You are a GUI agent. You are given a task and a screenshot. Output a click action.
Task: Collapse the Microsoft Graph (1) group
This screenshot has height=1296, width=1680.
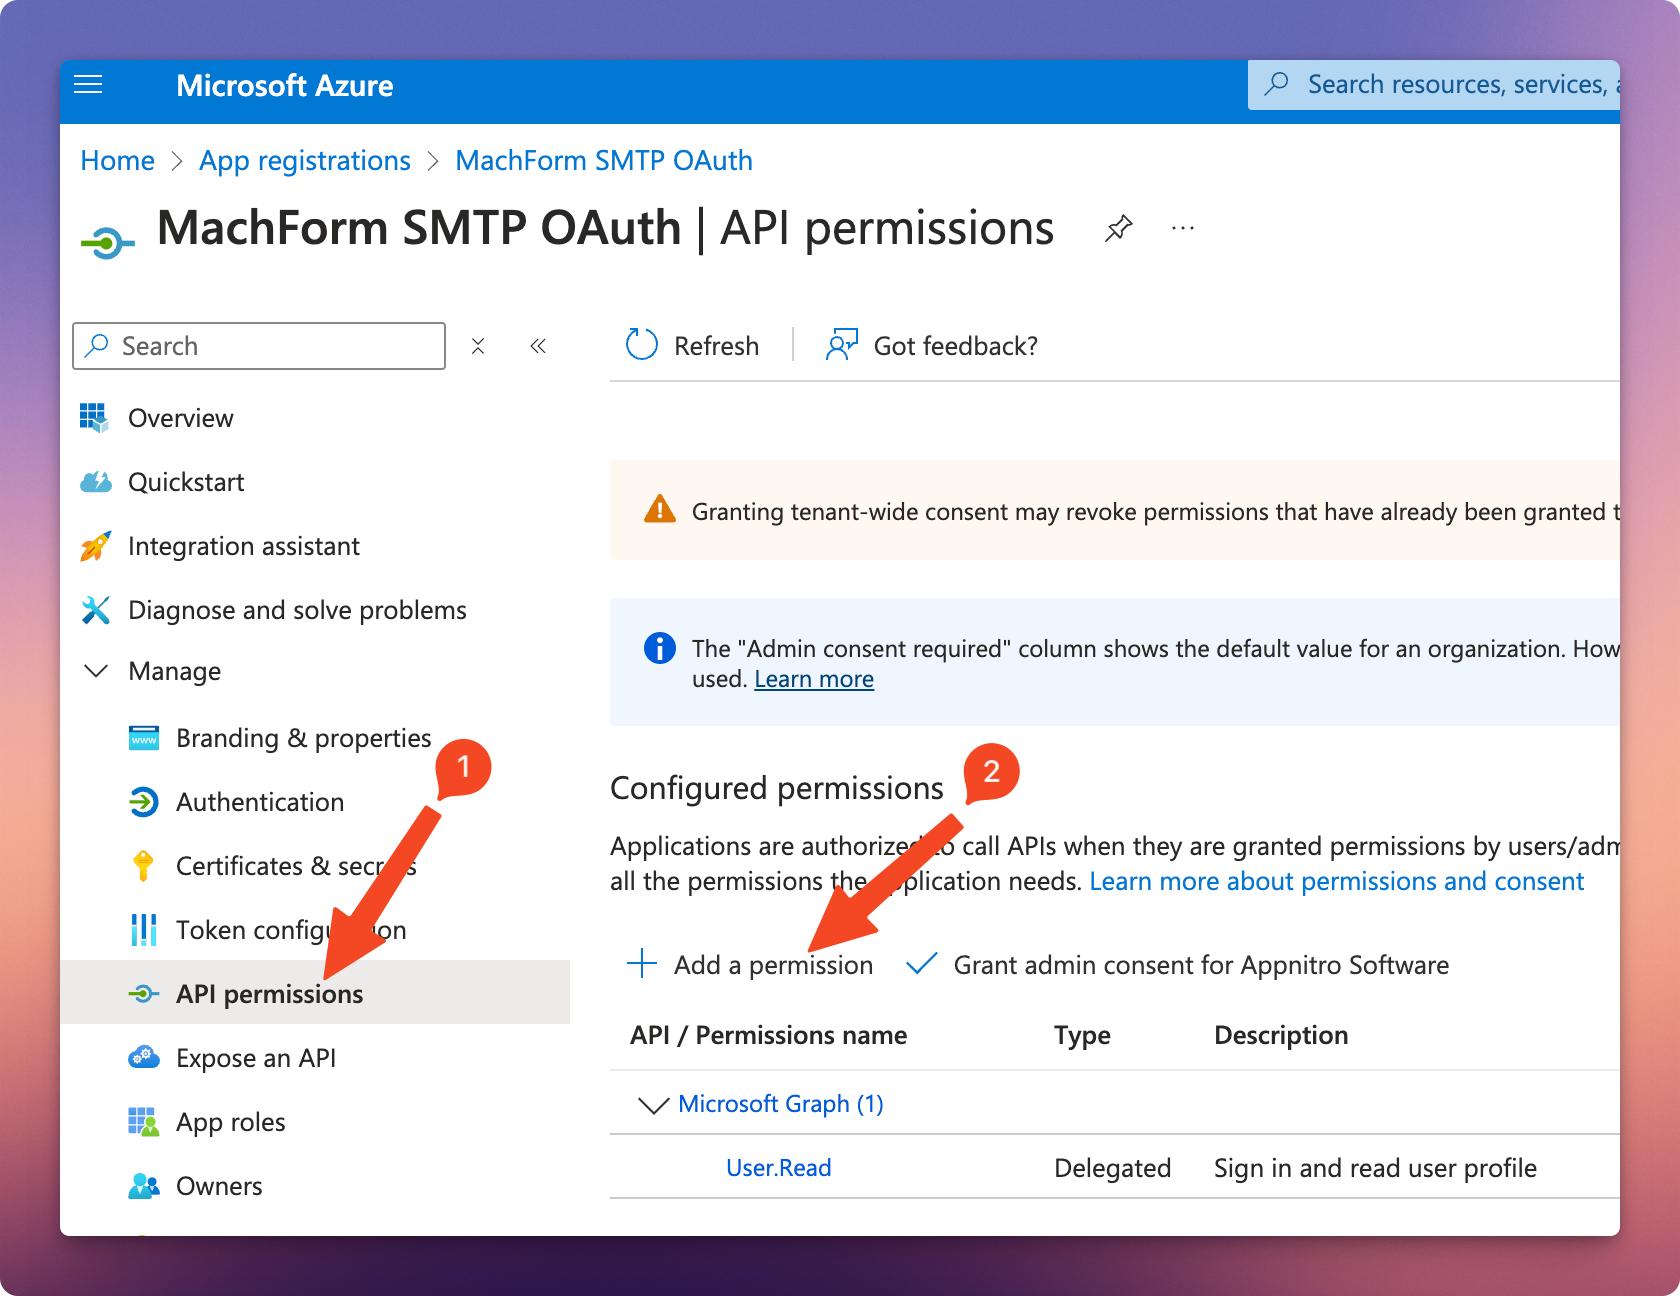(653, 1104)
